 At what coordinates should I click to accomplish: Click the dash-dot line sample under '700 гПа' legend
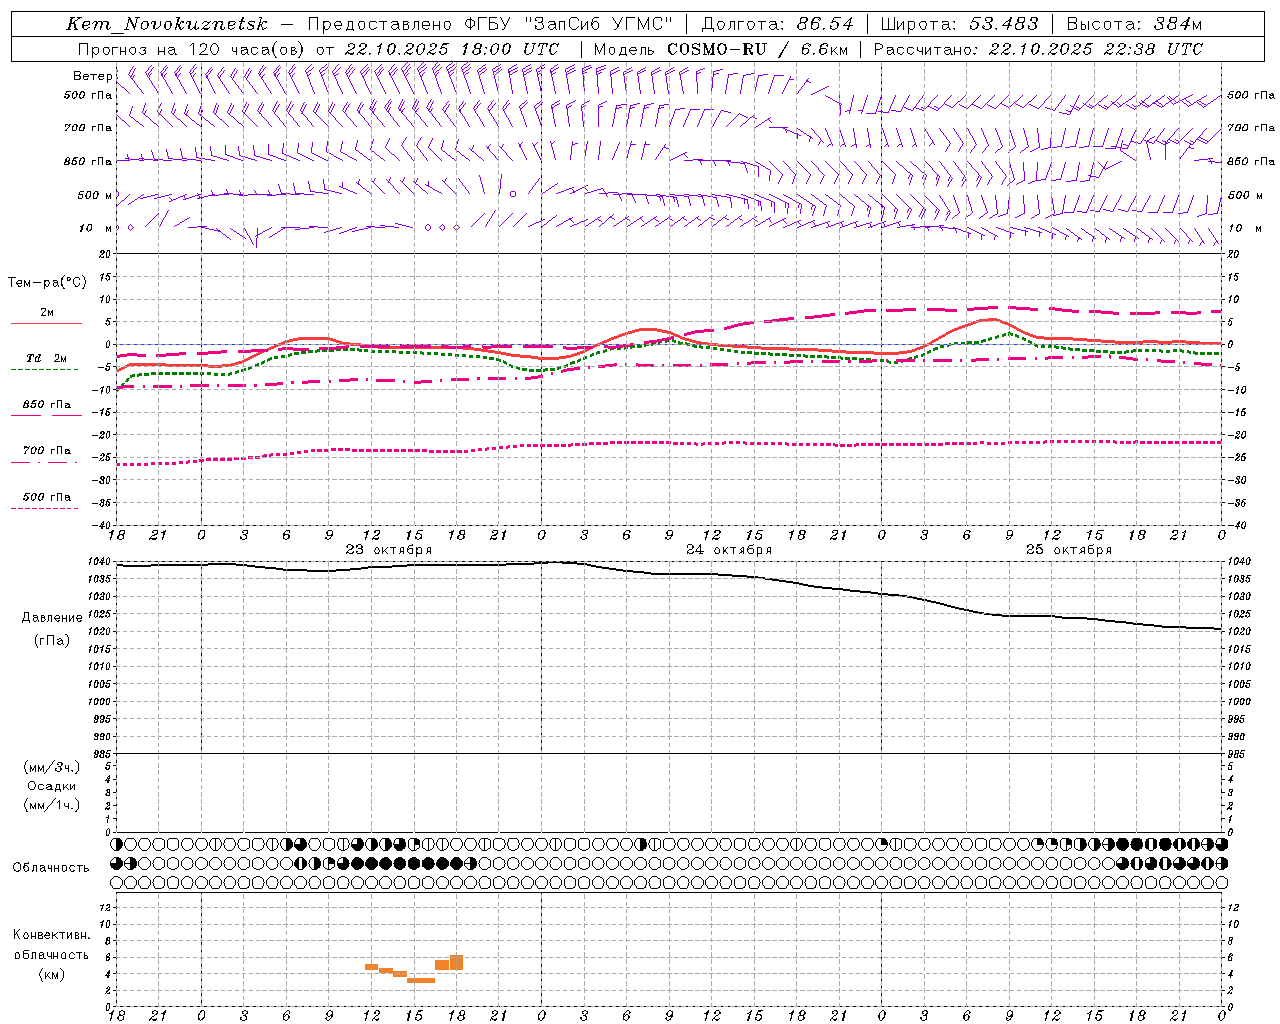pos(46,462)
